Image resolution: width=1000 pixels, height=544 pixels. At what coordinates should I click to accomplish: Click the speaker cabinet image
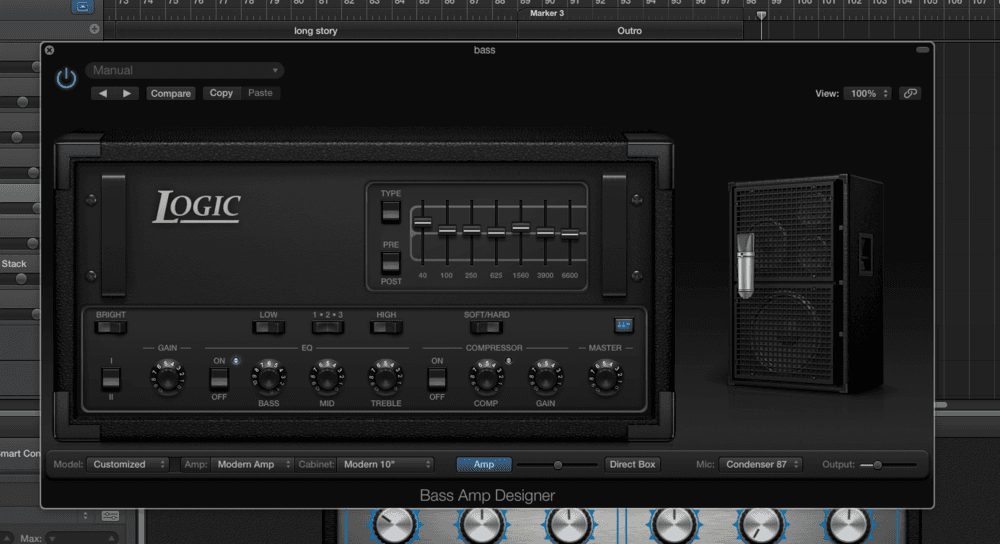807,284
